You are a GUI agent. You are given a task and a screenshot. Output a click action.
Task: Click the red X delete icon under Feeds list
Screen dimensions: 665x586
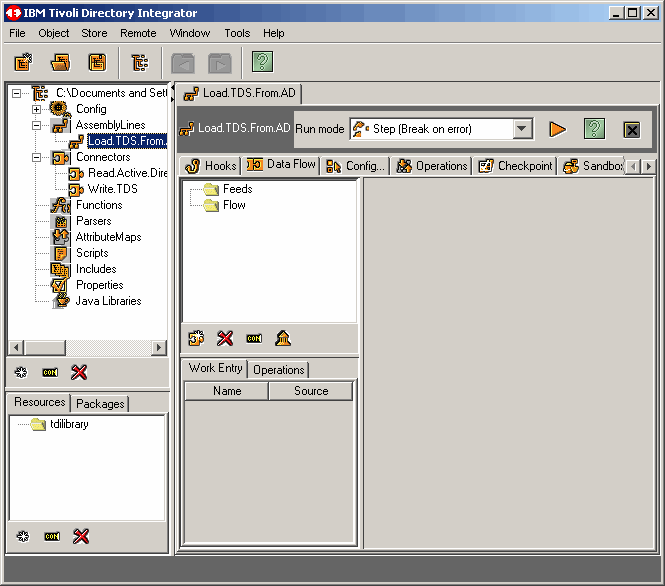[225, 338]
